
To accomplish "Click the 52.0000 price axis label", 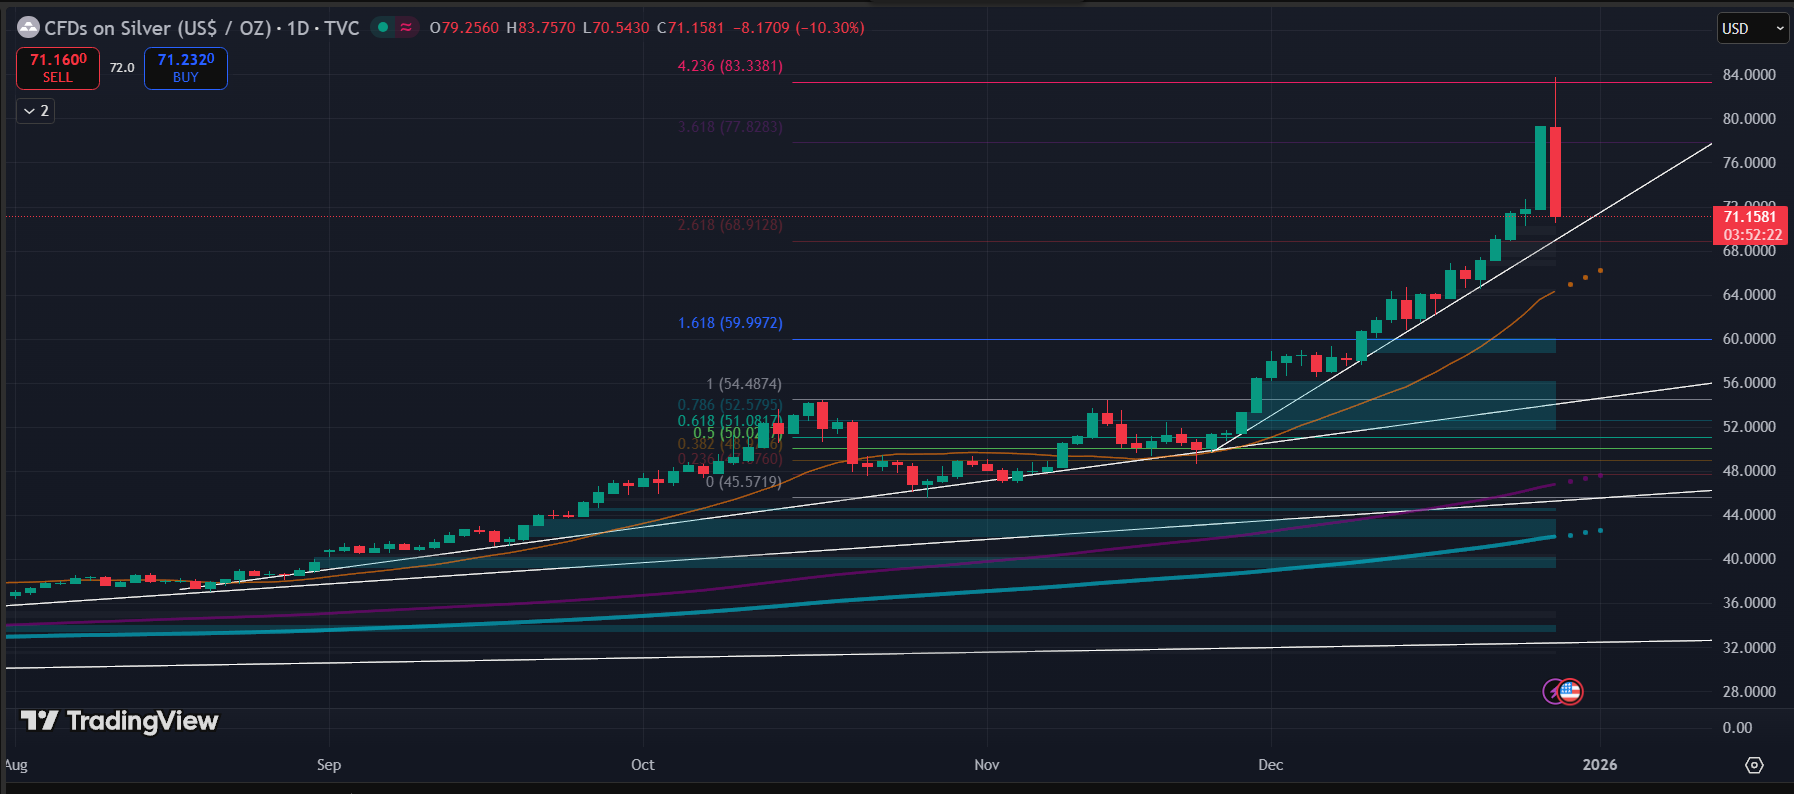I will pyautogui.click(x=1749, y=427).
